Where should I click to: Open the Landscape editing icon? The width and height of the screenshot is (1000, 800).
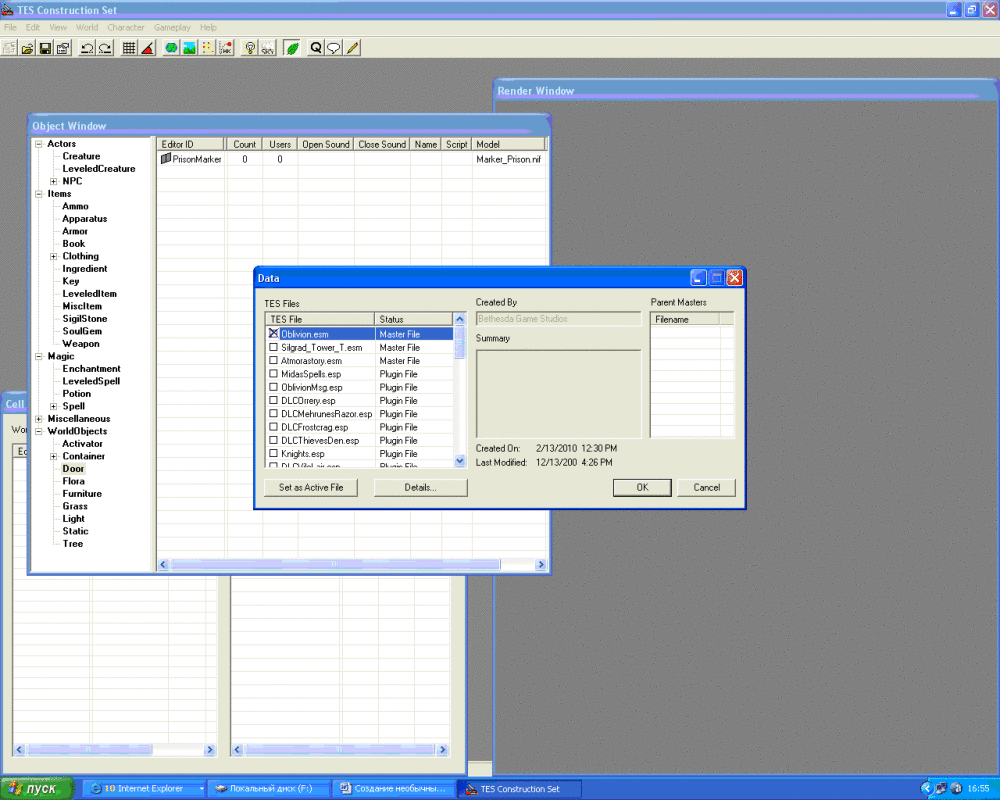tap(189, 48)
